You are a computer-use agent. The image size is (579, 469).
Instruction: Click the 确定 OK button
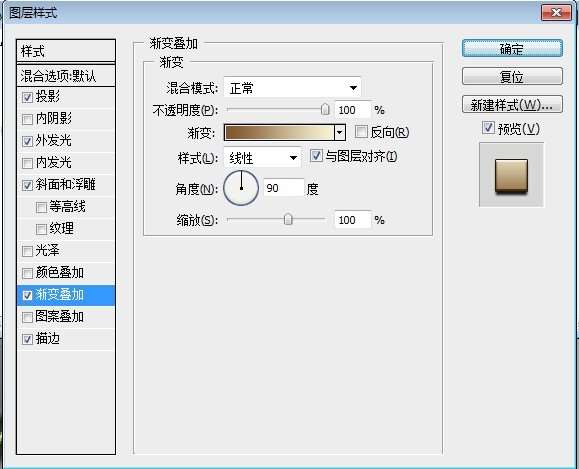[x=512, y=48]
